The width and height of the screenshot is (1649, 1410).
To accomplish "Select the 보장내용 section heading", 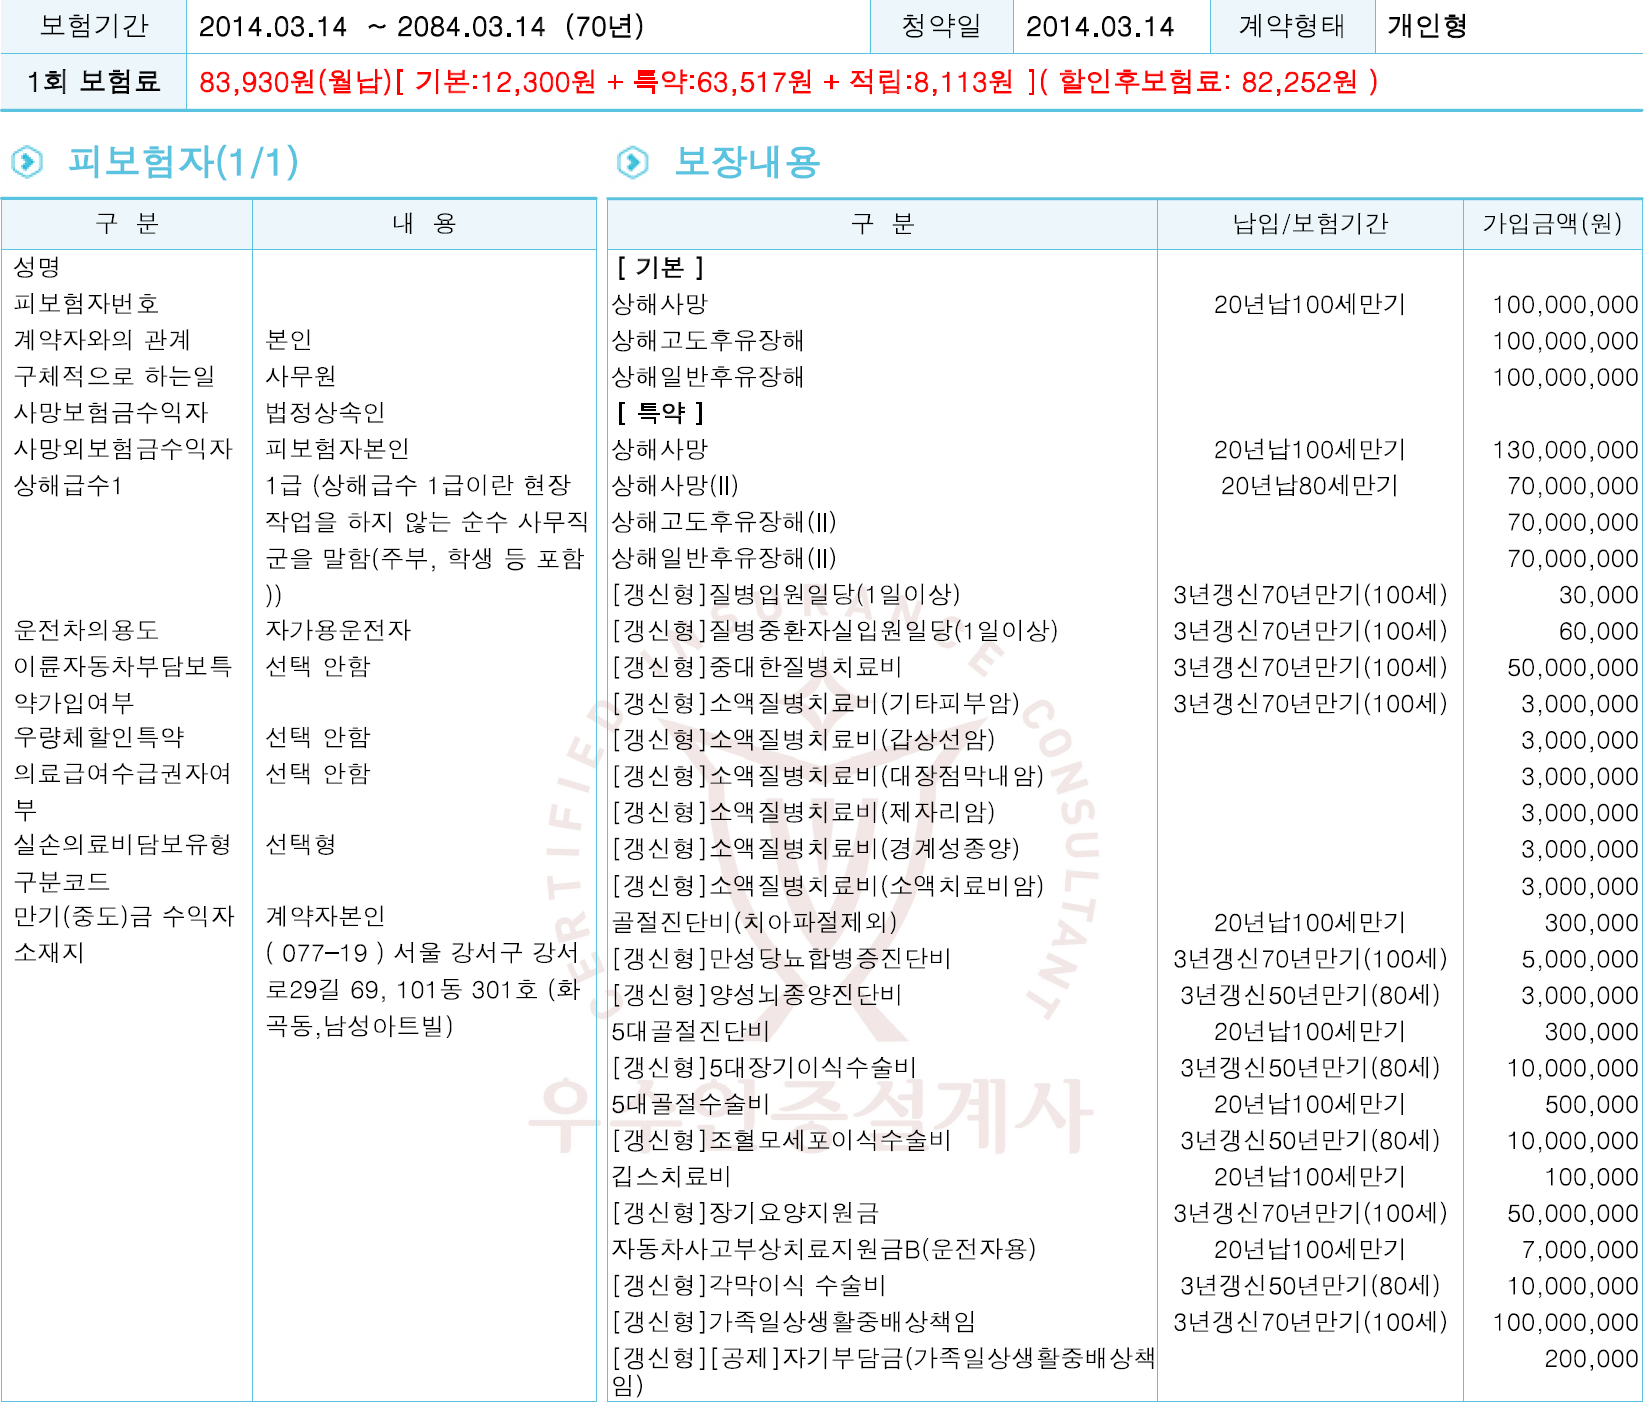I will tap(747, 162).
